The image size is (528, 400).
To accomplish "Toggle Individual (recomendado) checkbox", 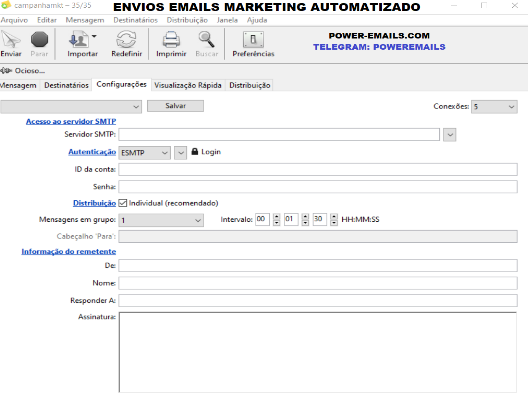I will (x=123, y=203).
